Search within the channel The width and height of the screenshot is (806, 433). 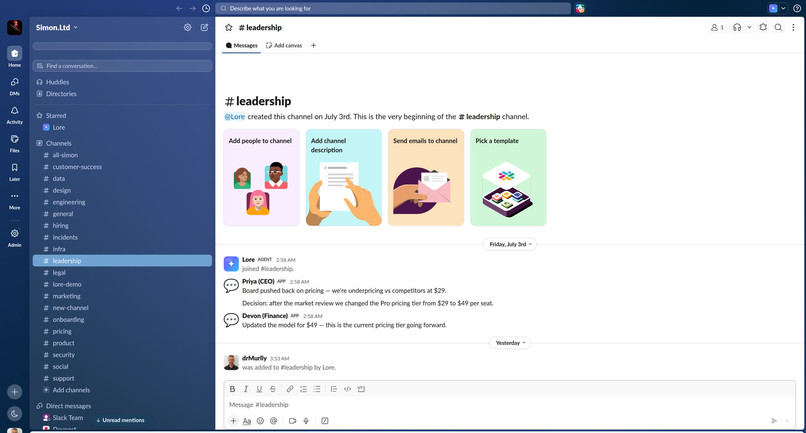tap(778, 27)
